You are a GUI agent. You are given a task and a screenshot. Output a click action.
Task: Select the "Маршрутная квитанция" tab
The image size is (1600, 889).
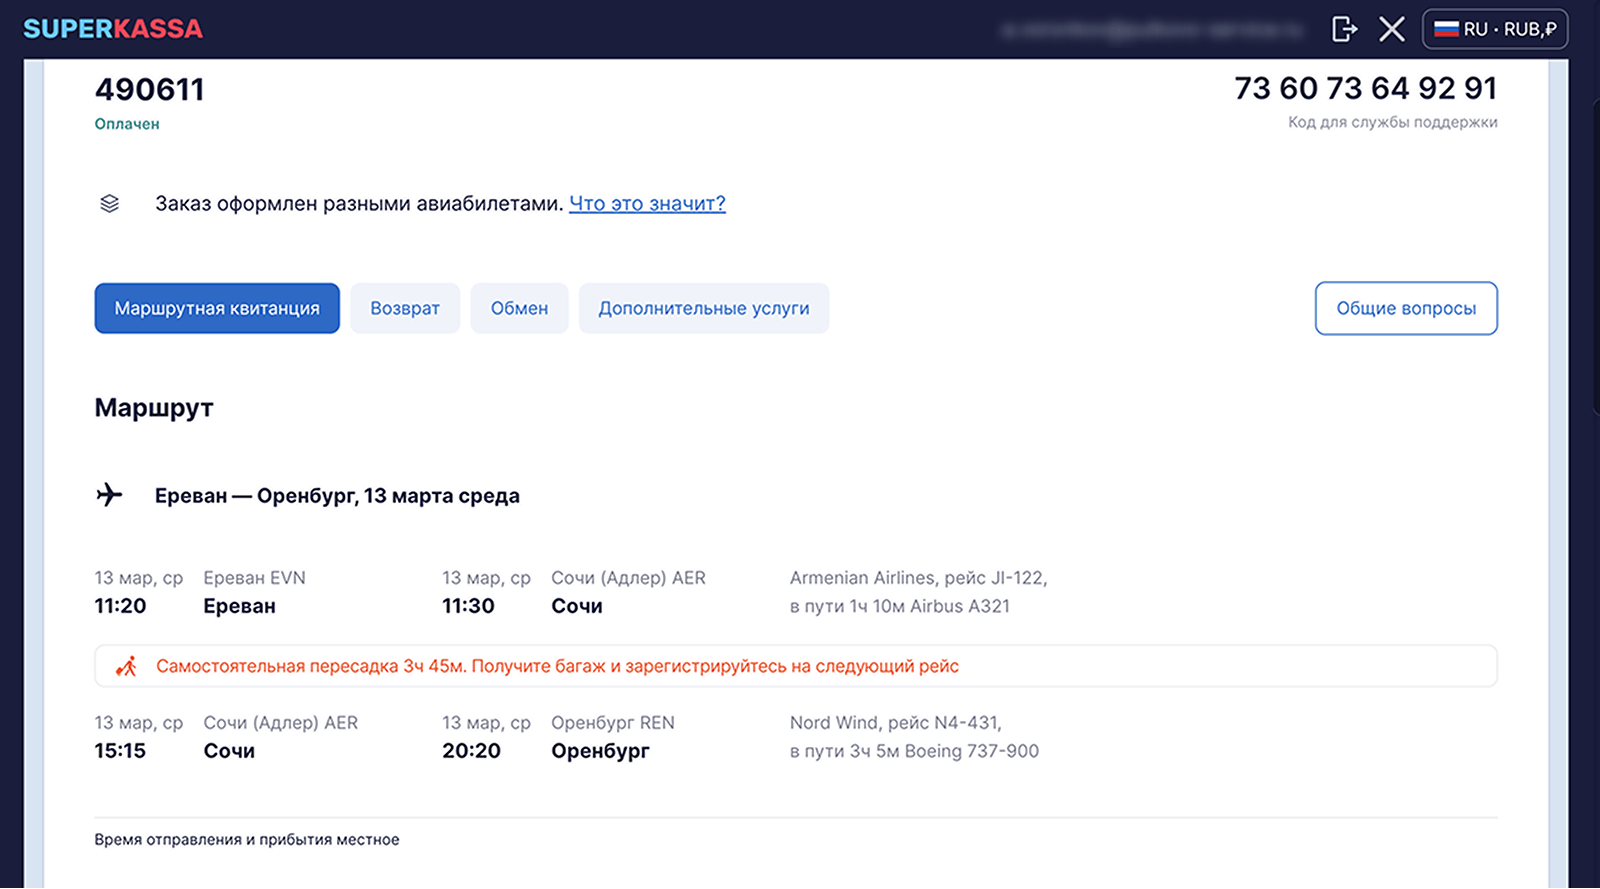coord(217,308)
